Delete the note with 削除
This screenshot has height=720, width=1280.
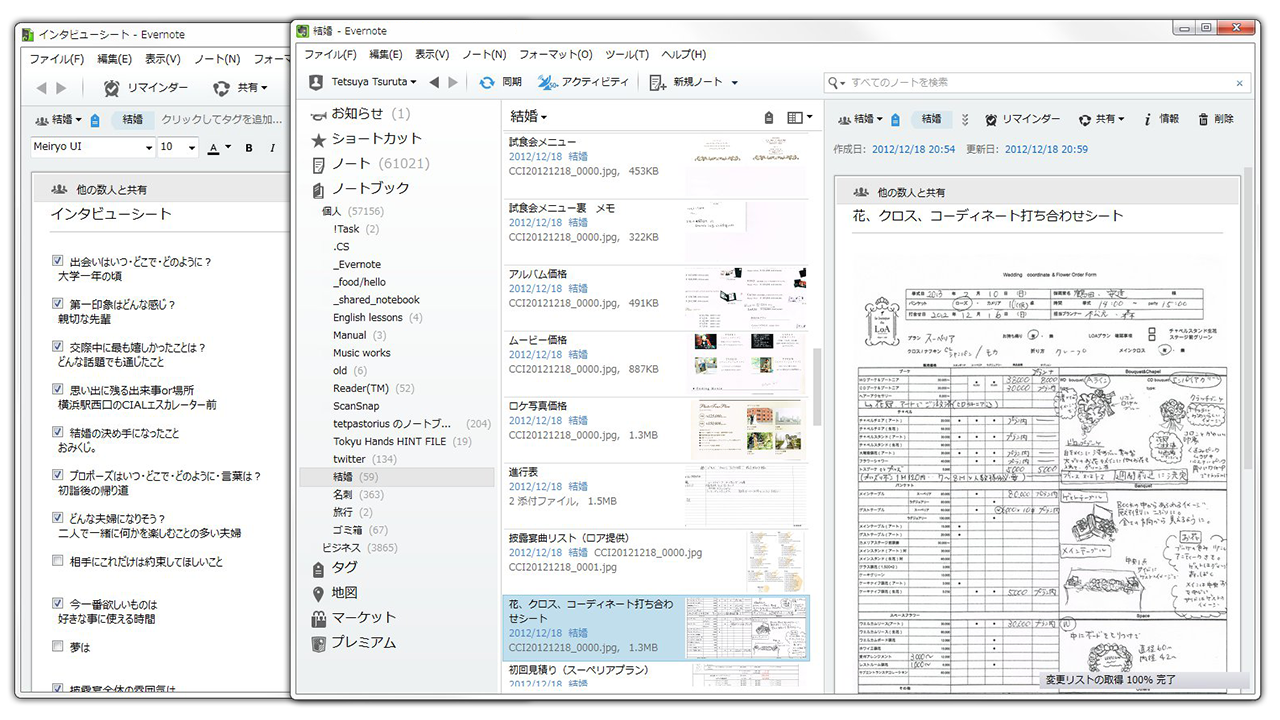pyautogui.click(x=1215, y=119)
